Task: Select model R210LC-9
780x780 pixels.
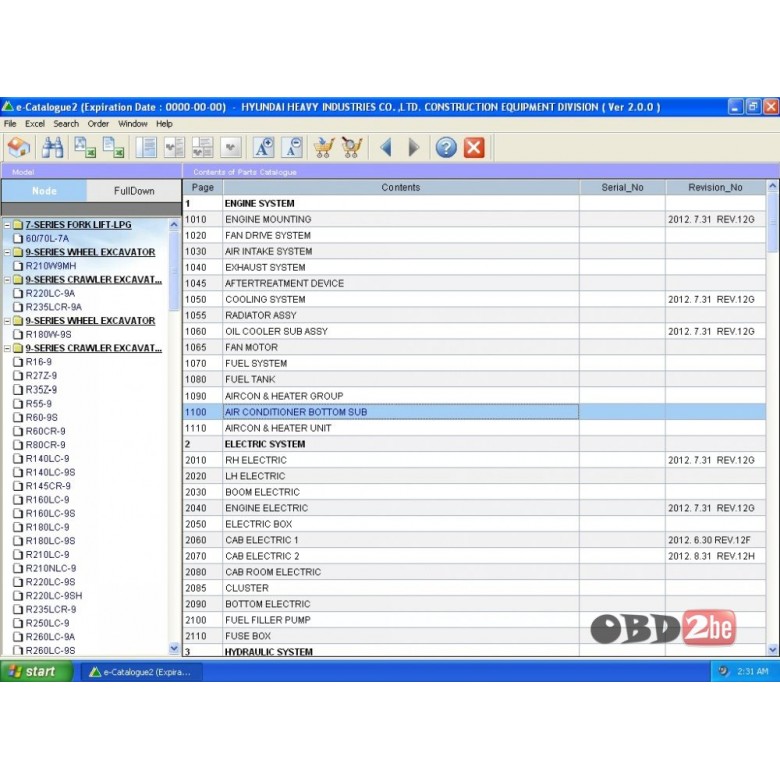Action: click(x=48, y=554)
